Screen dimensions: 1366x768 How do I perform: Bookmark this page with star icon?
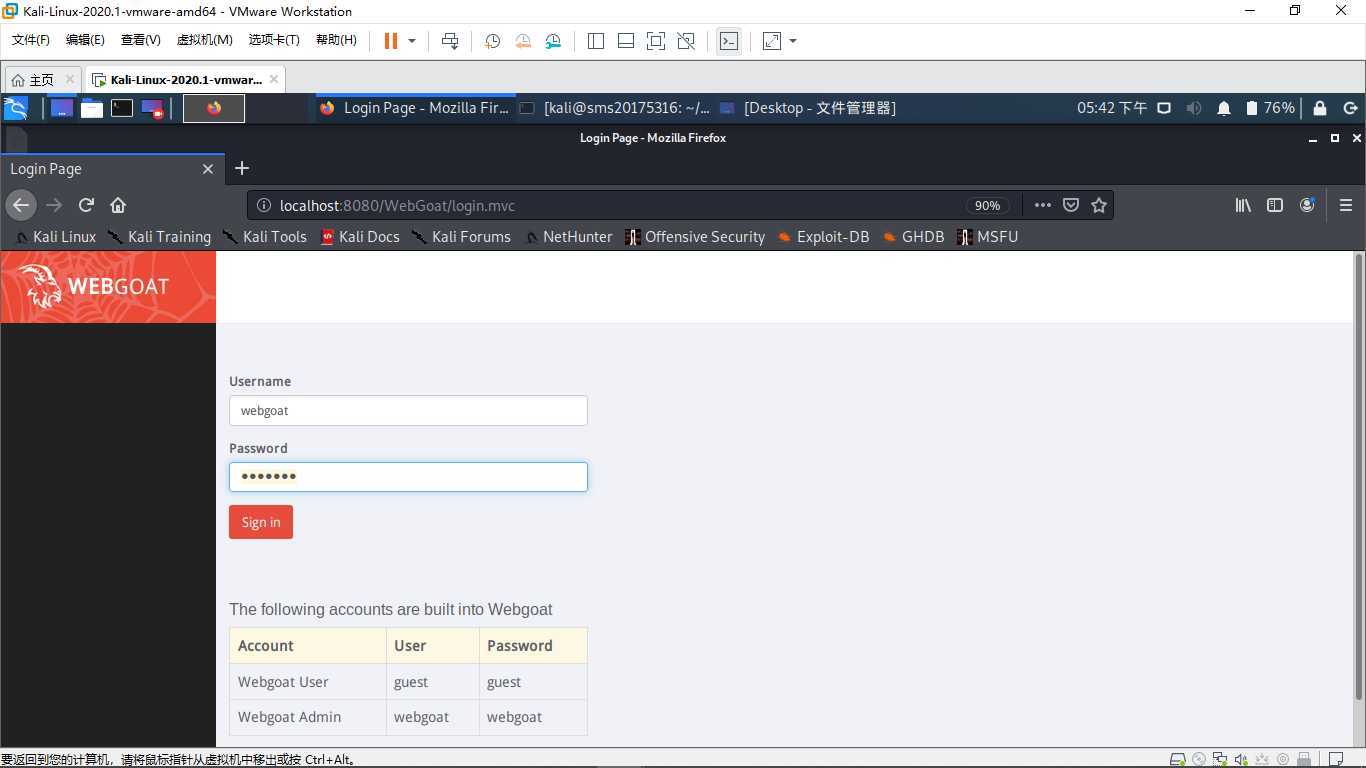coord(1099,205)
